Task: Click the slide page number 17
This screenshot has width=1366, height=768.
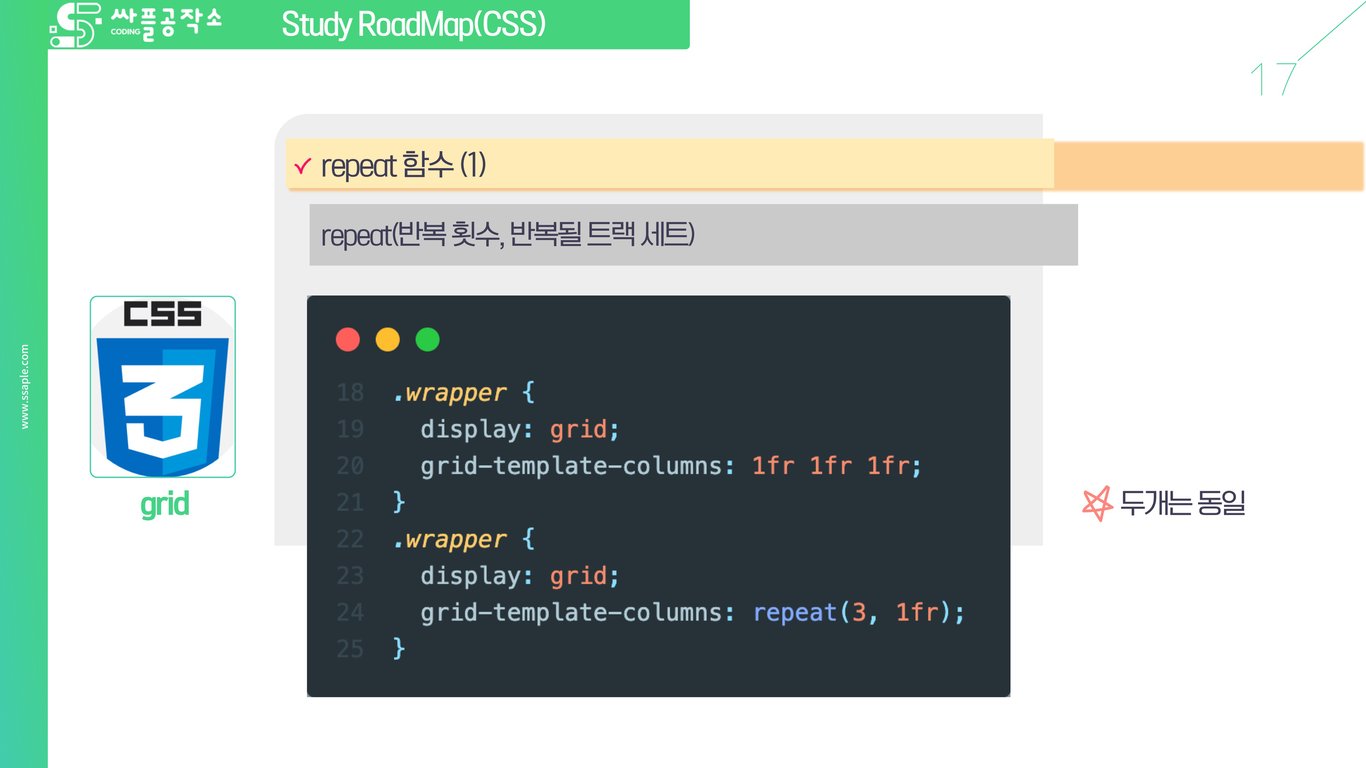Action: tap(1273, 79)
